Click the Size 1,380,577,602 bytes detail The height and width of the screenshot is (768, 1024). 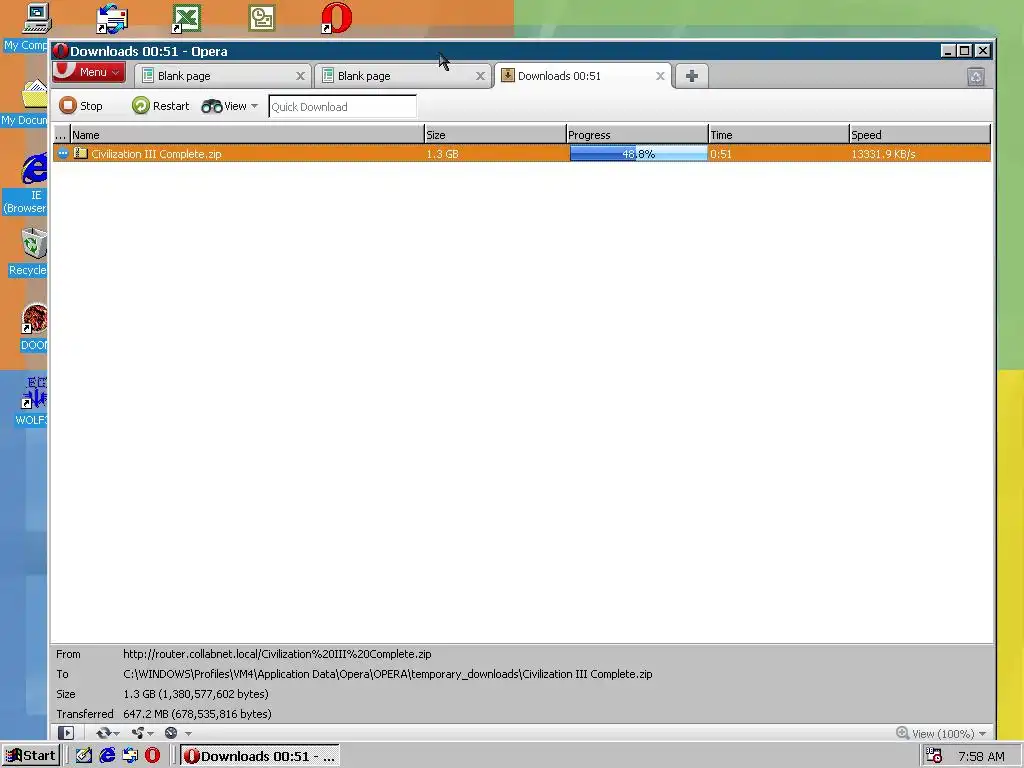pos(195,694)
